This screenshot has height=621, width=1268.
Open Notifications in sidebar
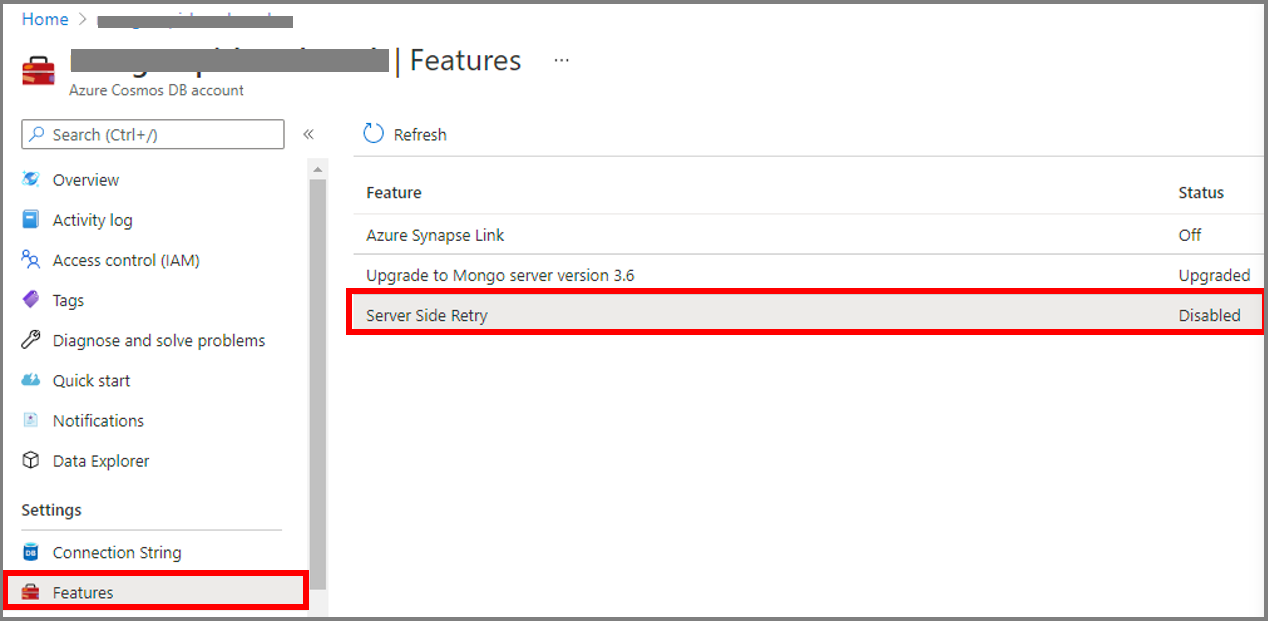[98, 420]
